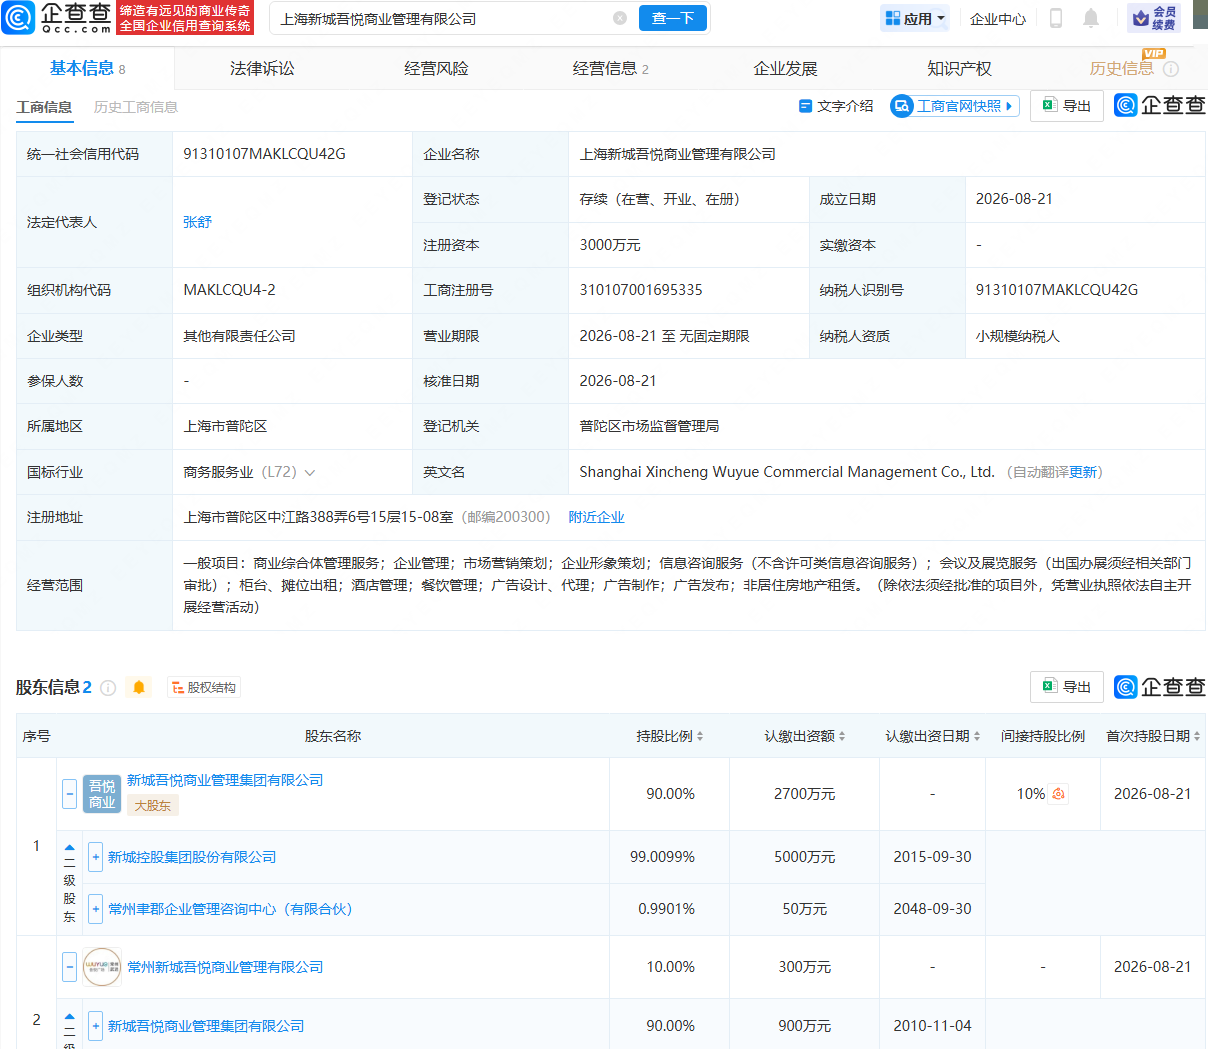
Task: Open 企业中心 in the header
Action: [998, 18]
